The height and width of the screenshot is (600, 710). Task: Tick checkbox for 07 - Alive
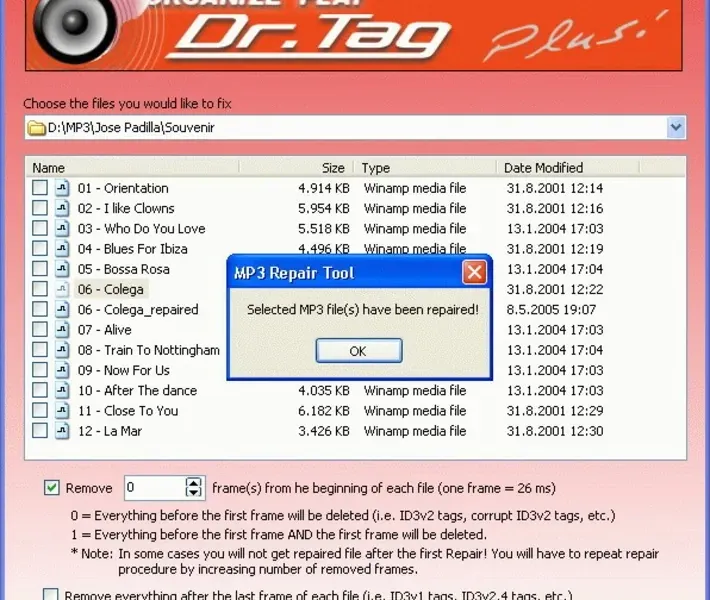pos(40,329)
